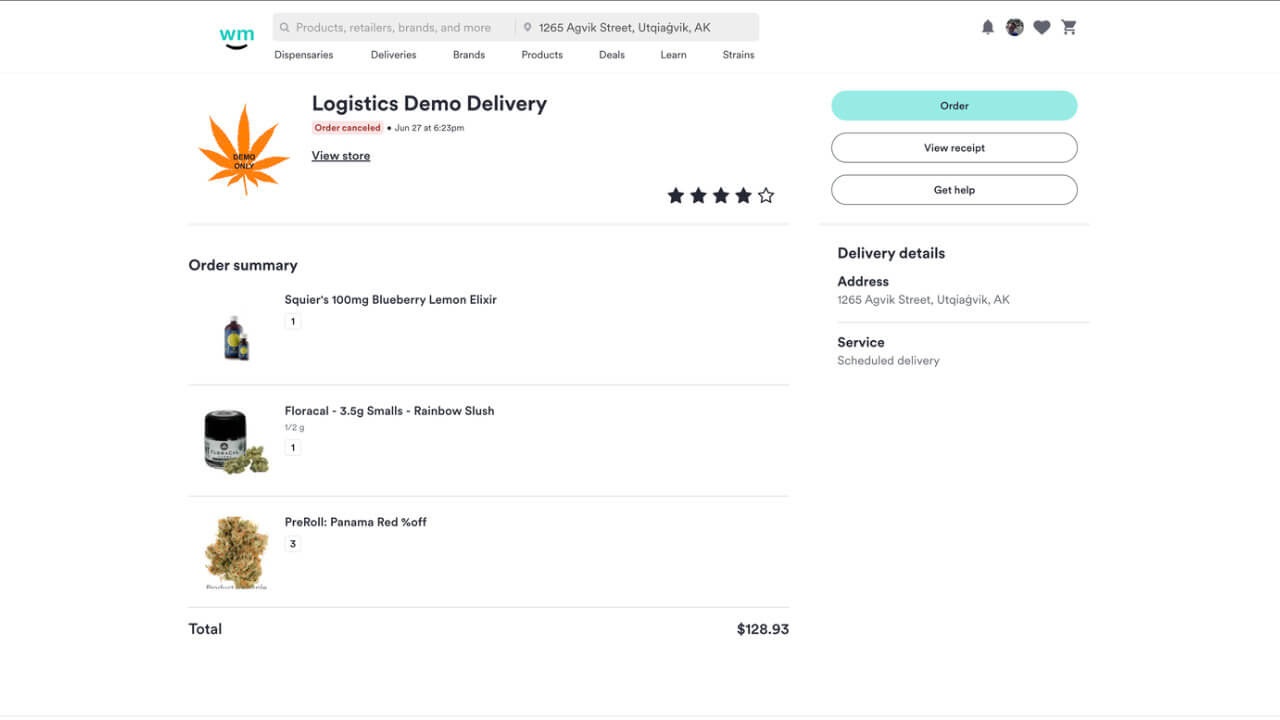This screenshot has width=1280, height=720.
Task: Select the fourth rating star
Action: pos(743,195)
